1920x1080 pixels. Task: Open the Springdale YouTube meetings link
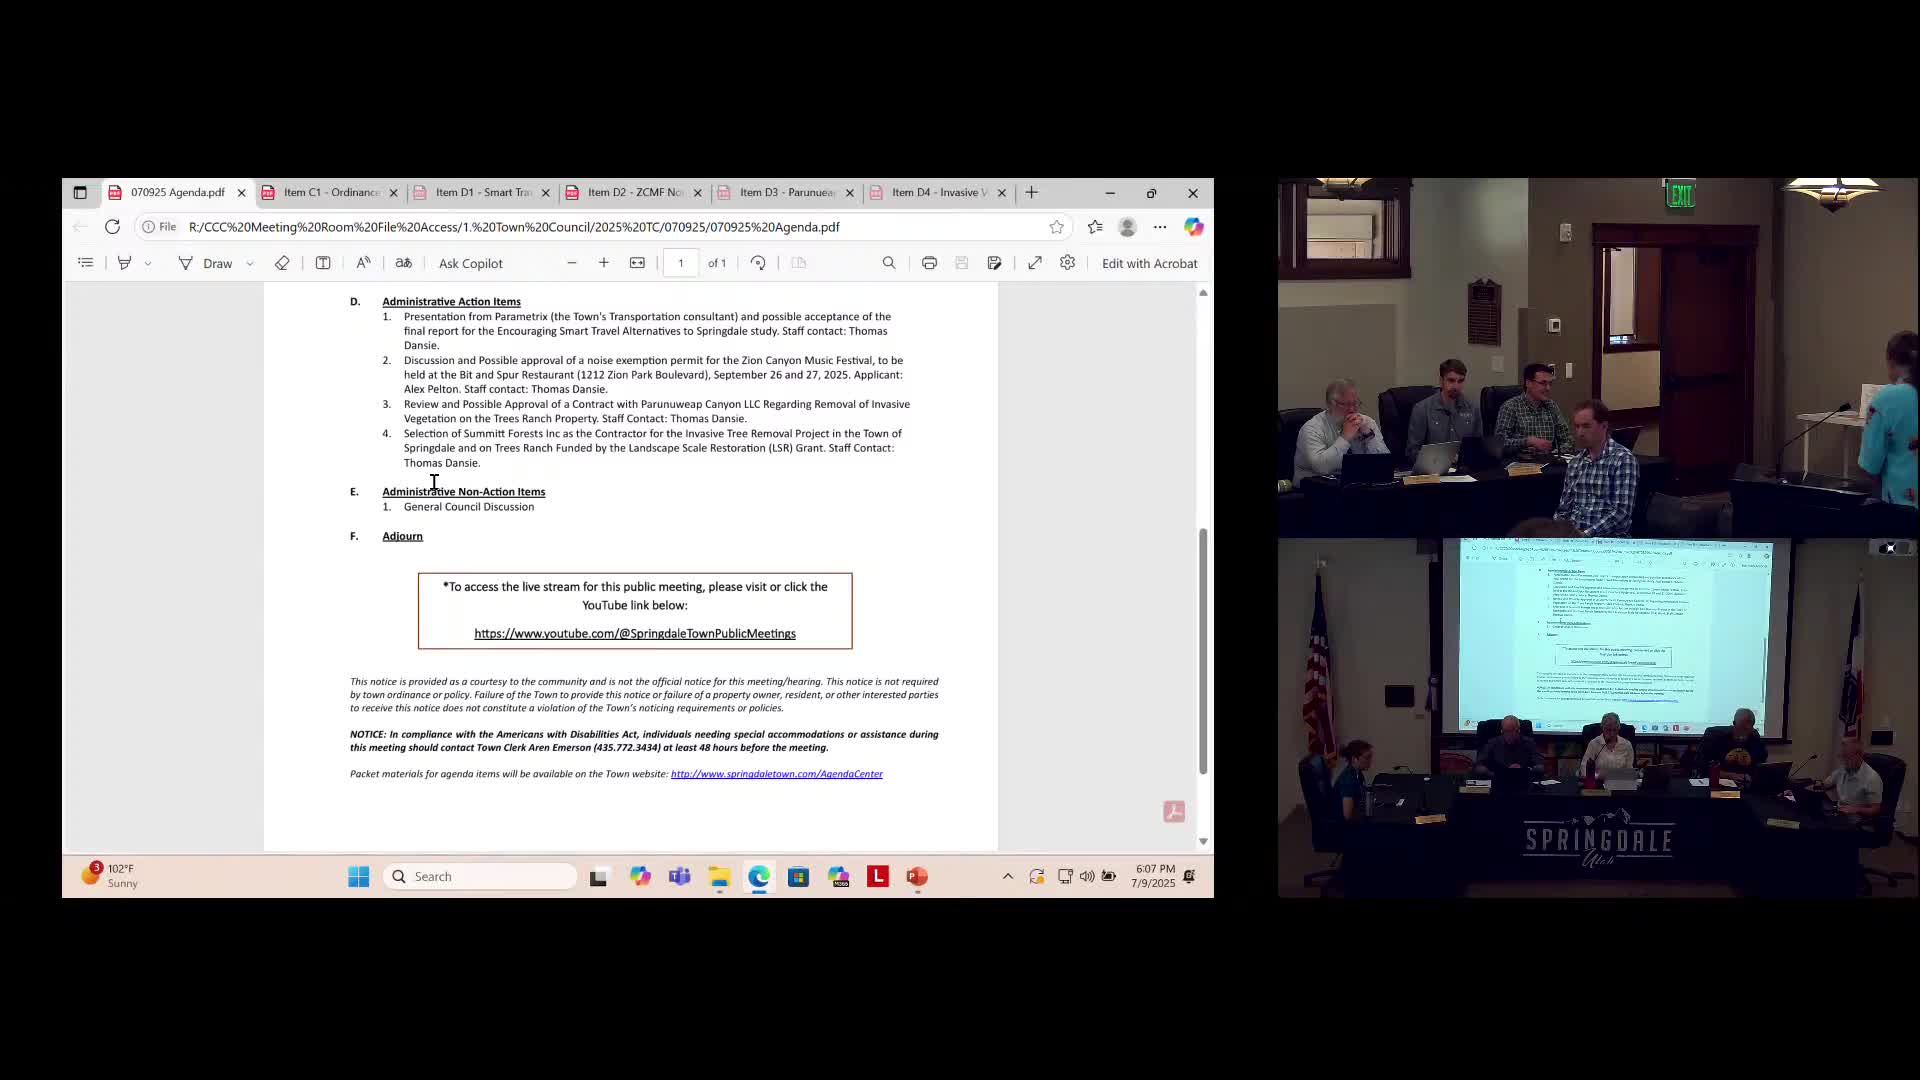pos(635,634)
